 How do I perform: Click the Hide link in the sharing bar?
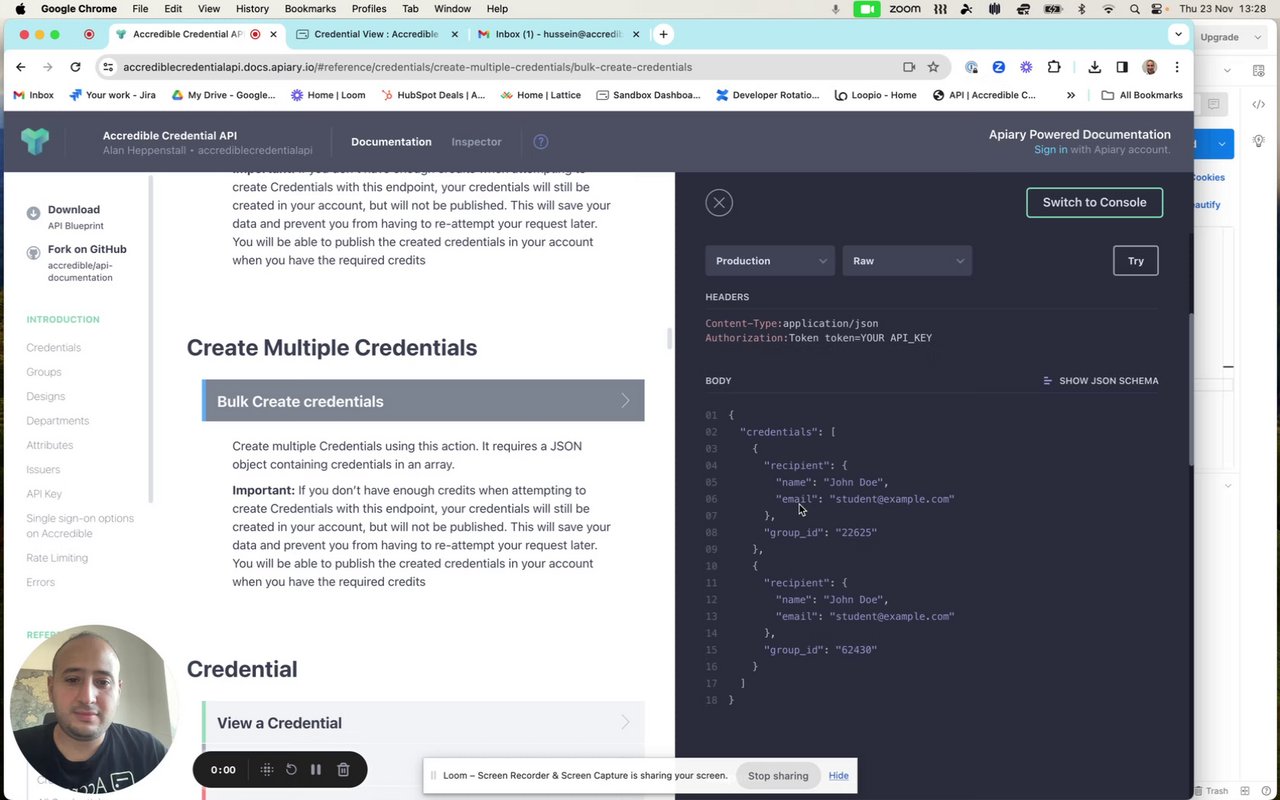click(x=838, y=776)
